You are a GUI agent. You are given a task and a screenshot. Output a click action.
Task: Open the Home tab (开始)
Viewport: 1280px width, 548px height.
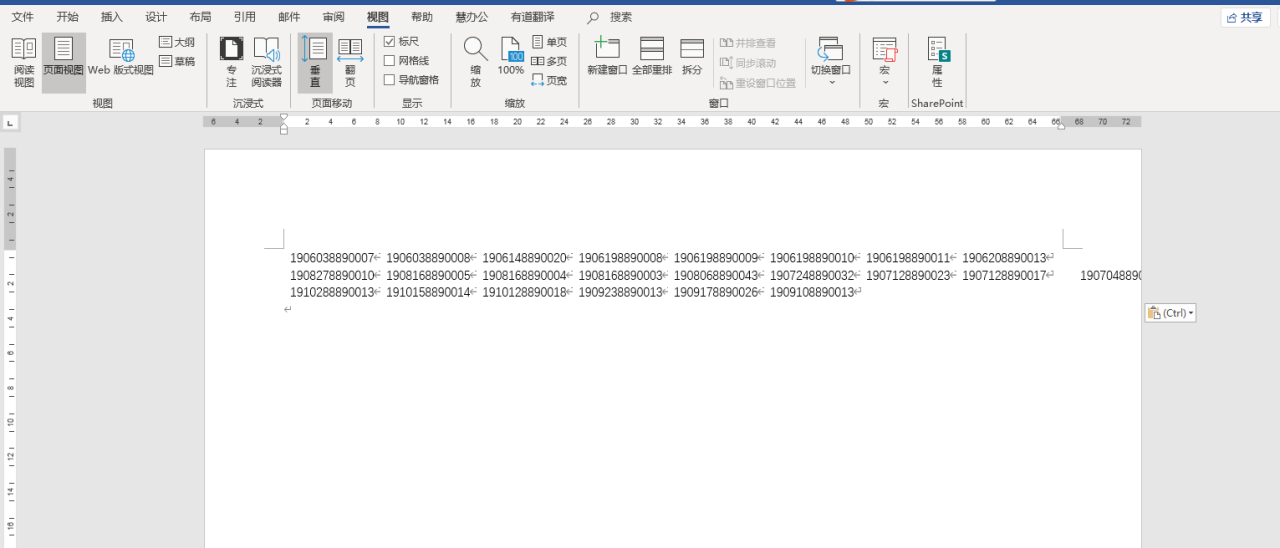[67, 17]
